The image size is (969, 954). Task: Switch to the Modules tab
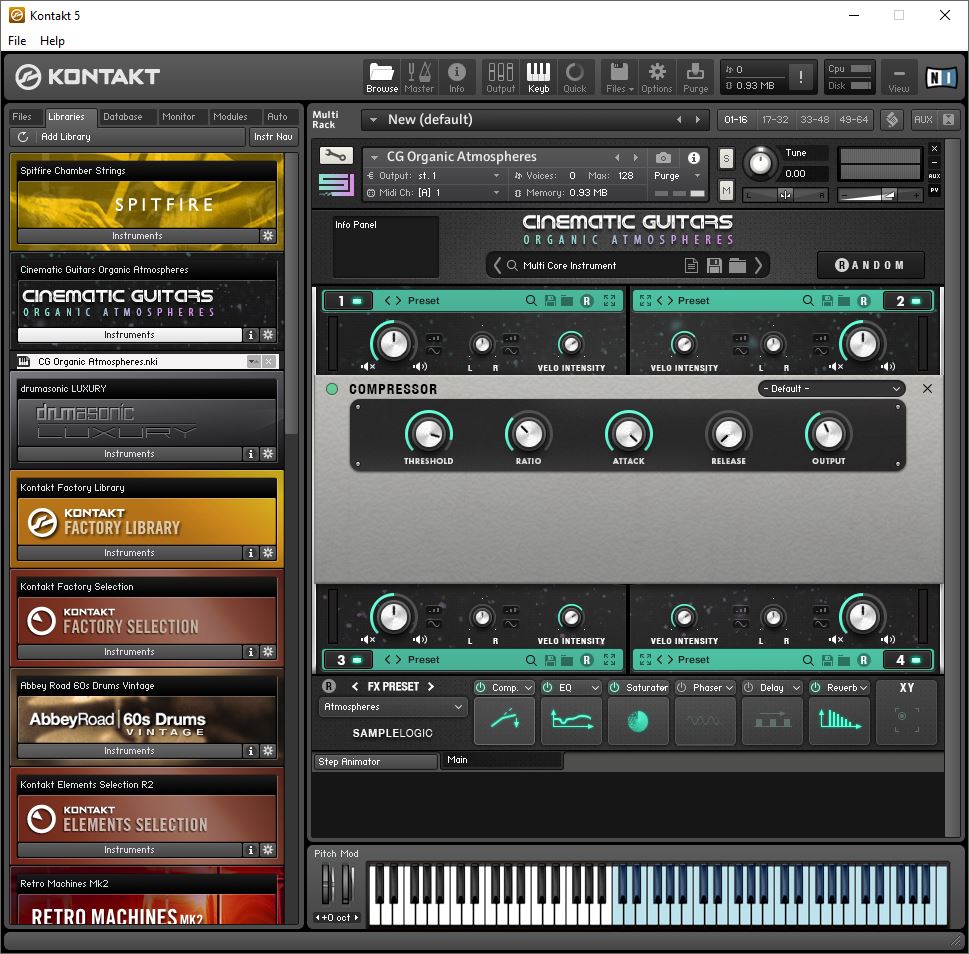[x=230, y=117]
